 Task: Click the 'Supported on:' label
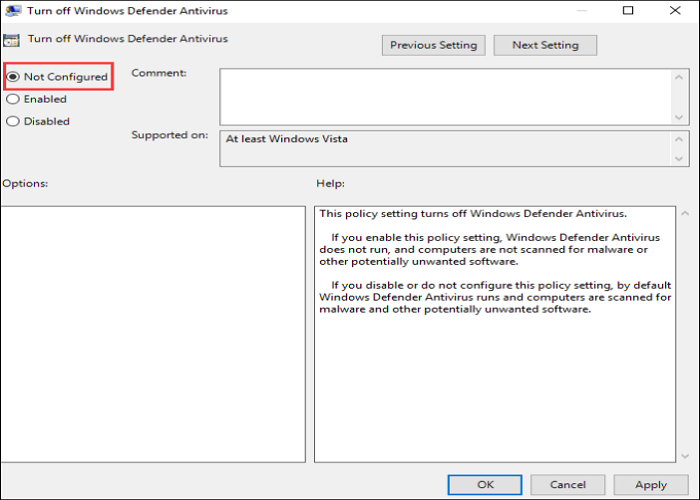(170, 135)
